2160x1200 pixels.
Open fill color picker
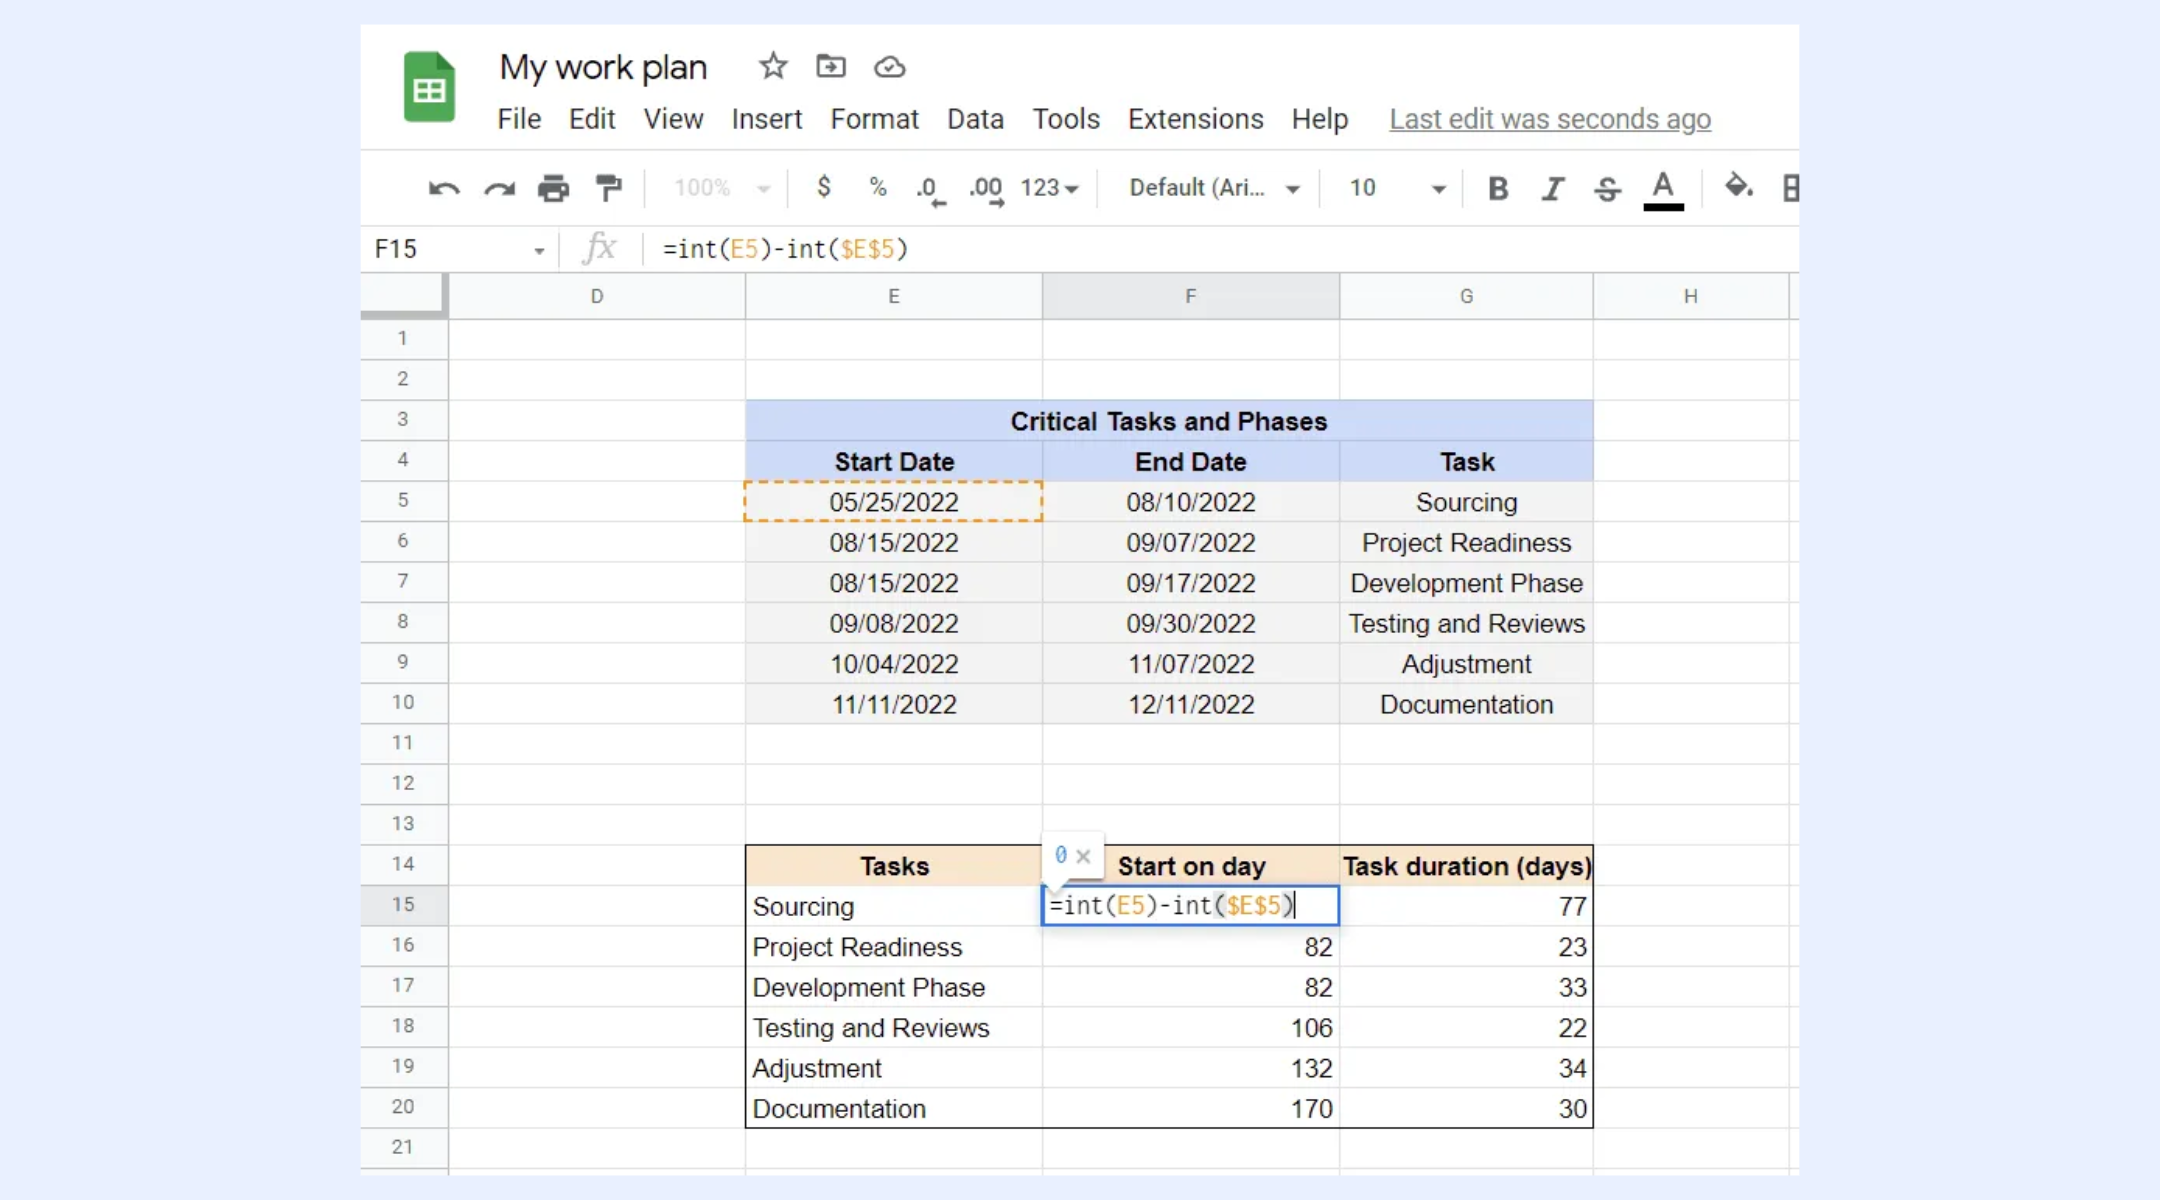[x=1739, y=187]
